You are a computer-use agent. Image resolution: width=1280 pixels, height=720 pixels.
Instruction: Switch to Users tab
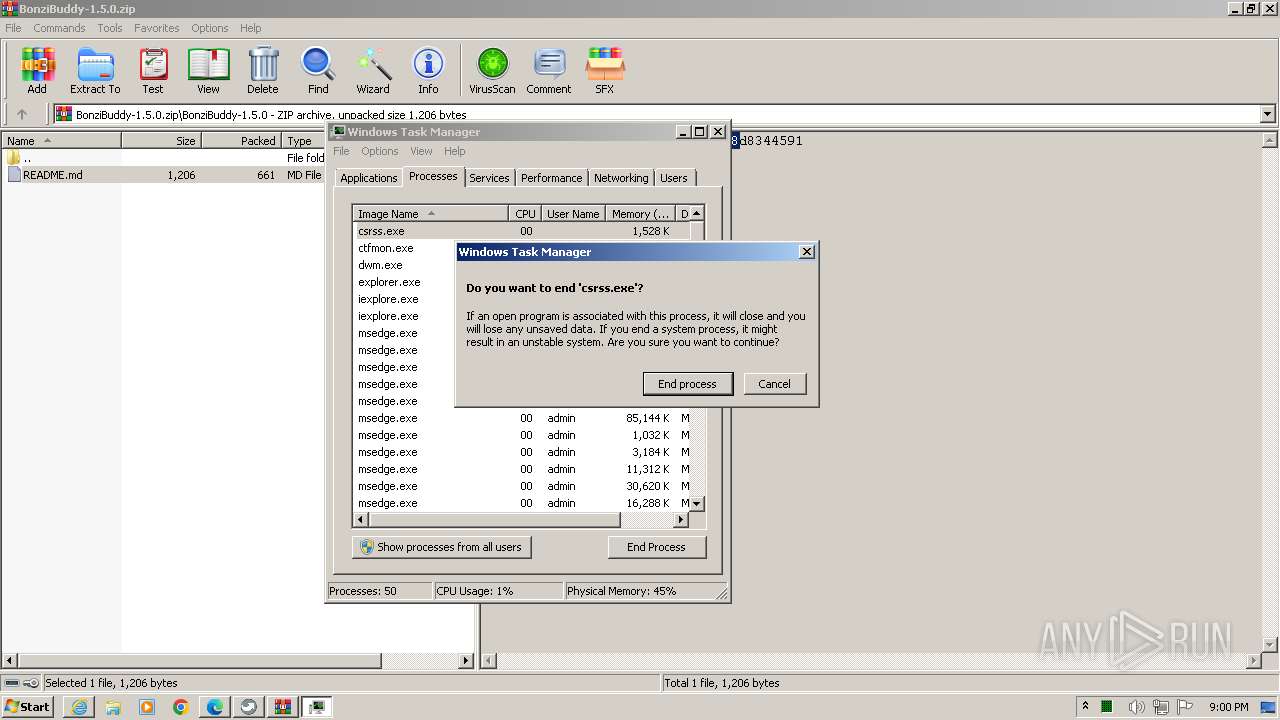pyautogui.click(x=674, y=178)
